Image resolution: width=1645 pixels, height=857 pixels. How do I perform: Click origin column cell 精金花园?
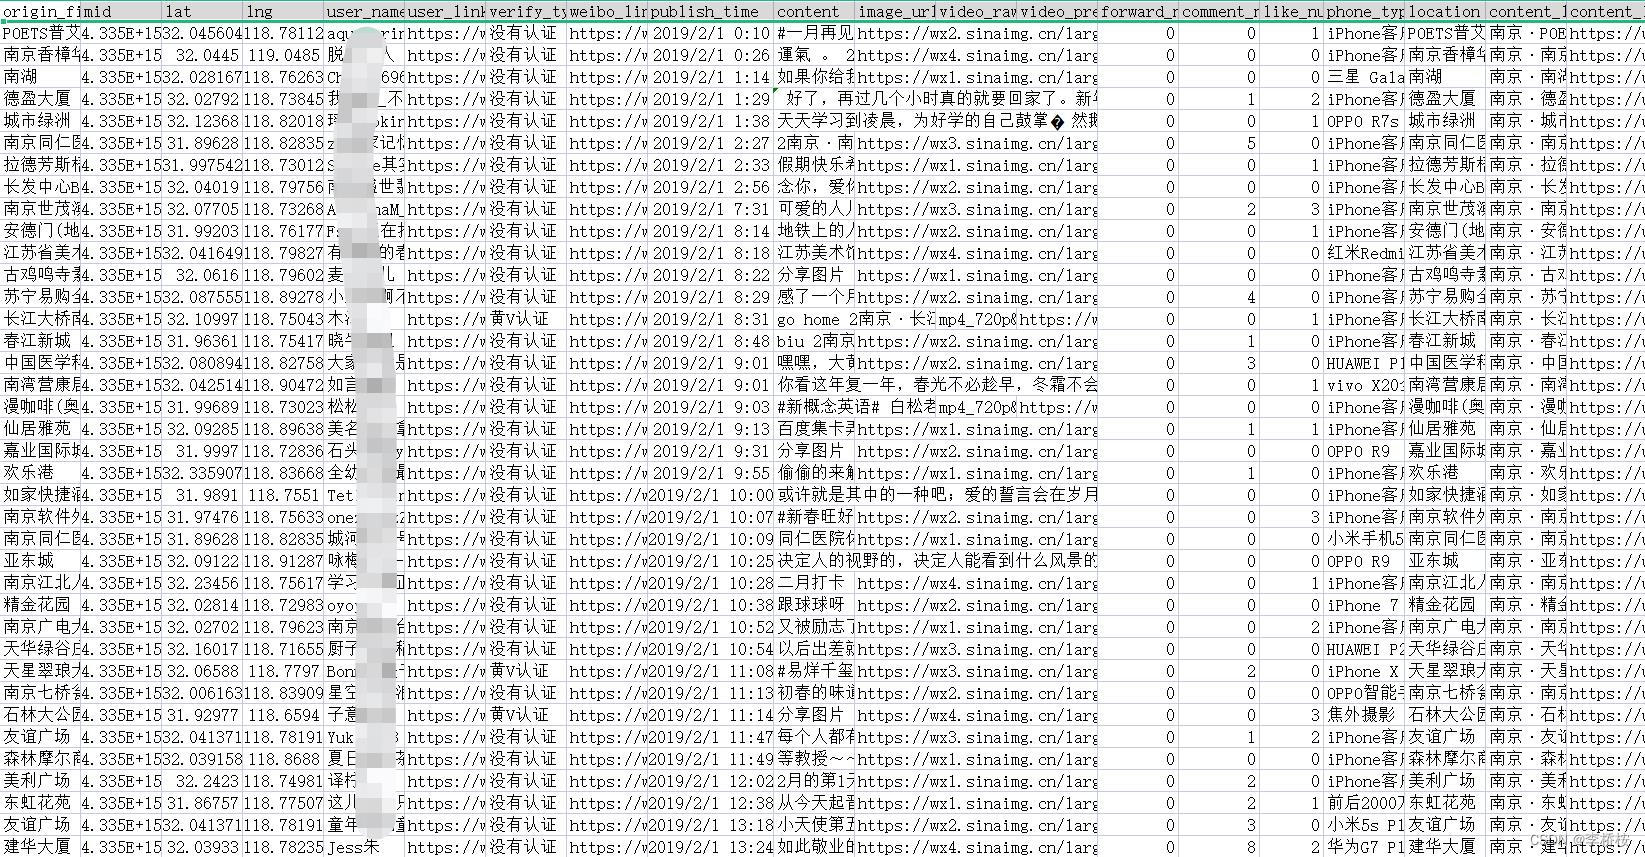[x=41, y=605]
